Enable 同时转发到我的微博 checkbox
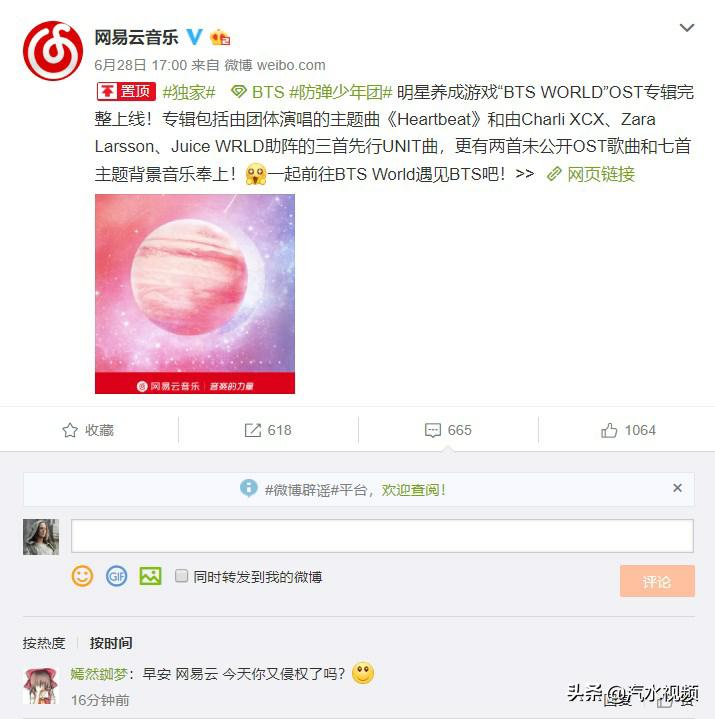The height and width of the screenshot is (719, 715). pos(182,575)
